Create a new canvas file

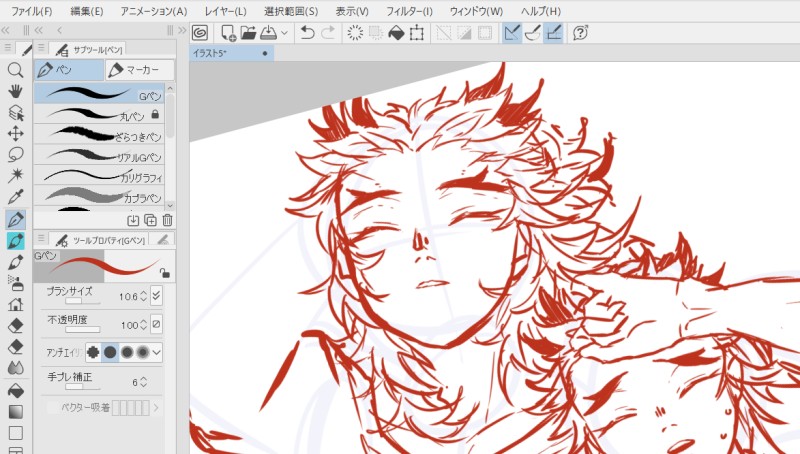click(228, 33)
